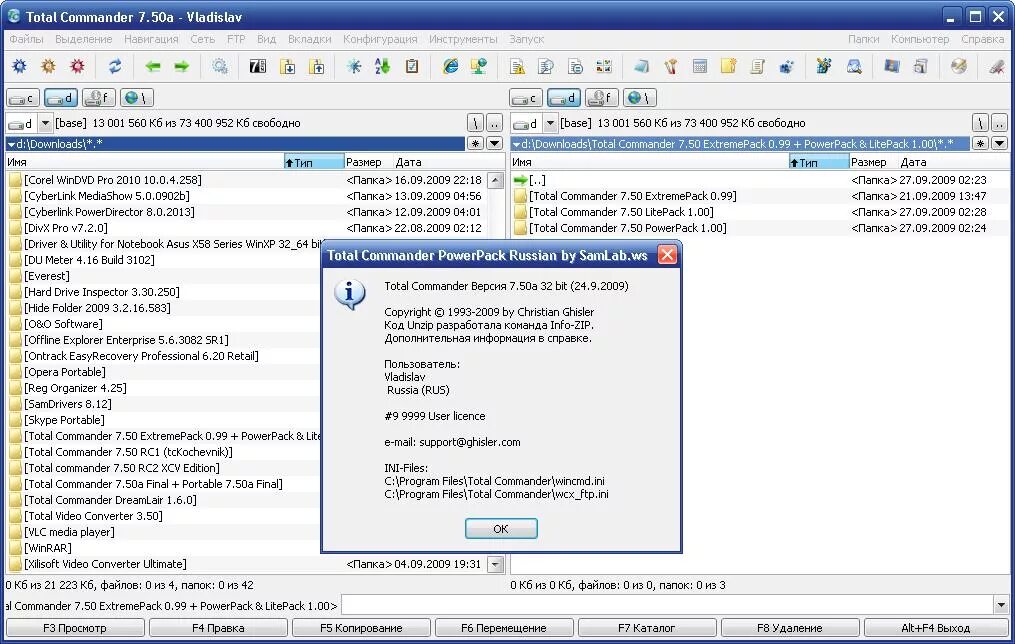Click the command line input field
The height and width of the screenshot is (644, 1015).
(x=667, y=606)
